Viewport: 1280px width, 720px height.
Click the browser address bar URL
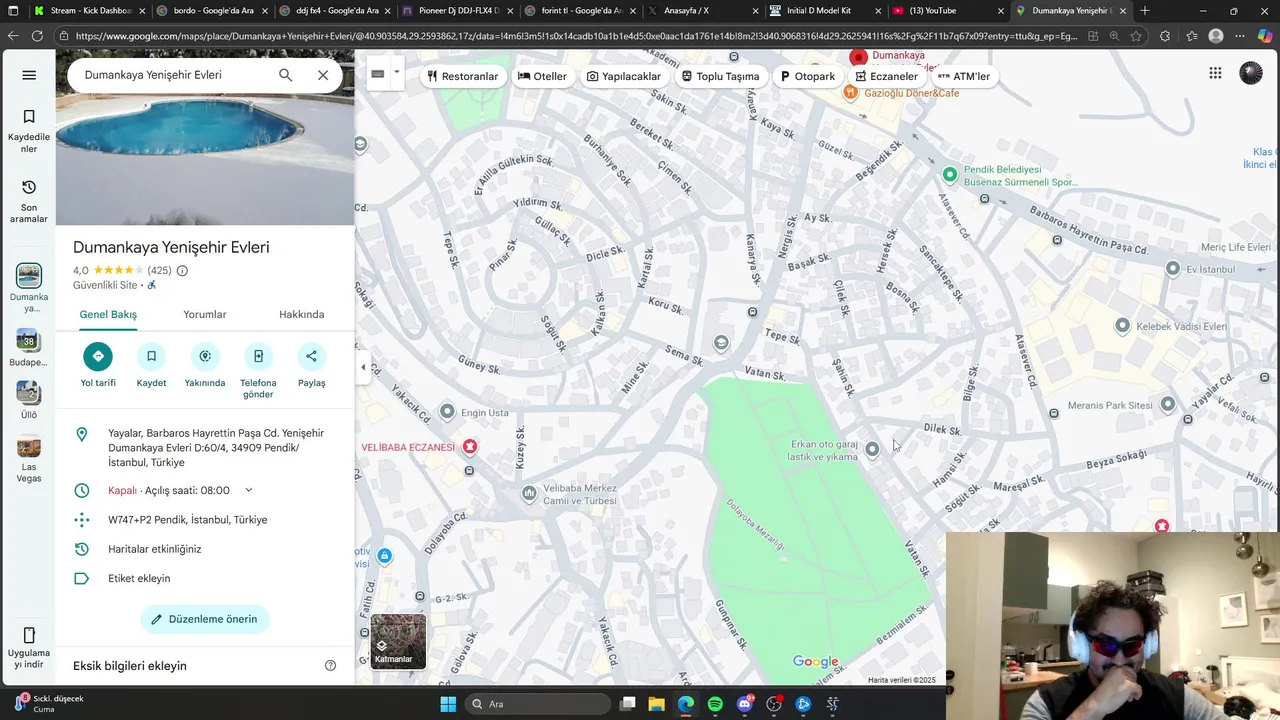[575, 36]
